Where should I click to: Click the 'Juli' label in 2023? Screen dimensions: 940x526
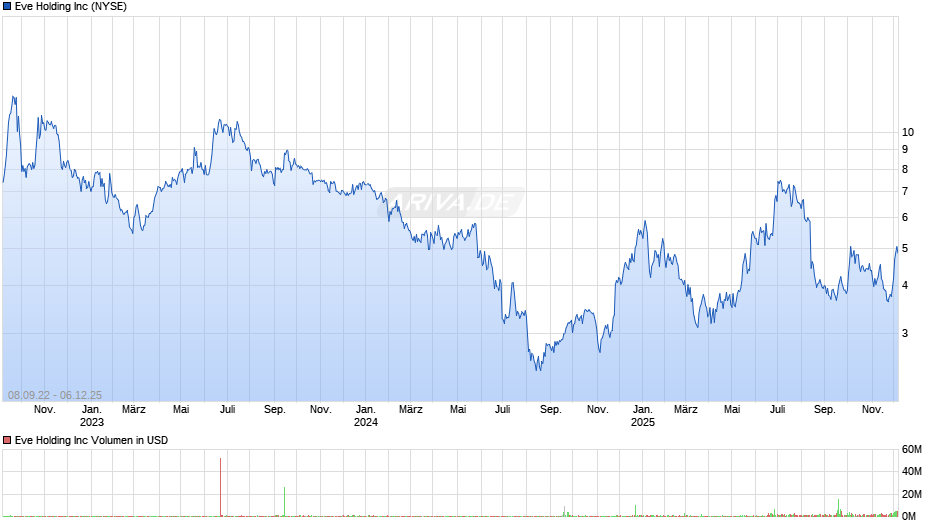(x=227, y=410)
